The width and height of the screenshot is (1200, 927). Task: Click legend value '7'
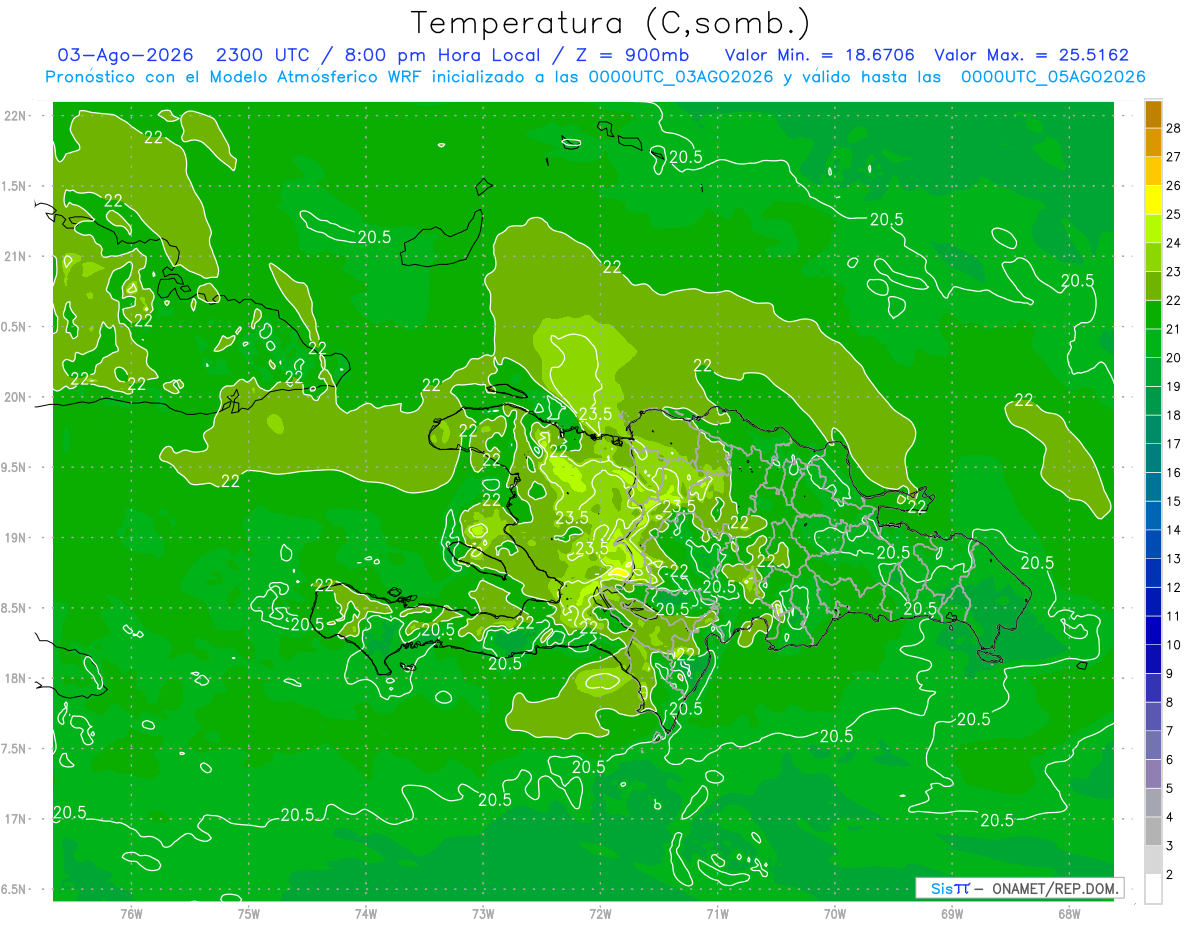(1171, 731)
